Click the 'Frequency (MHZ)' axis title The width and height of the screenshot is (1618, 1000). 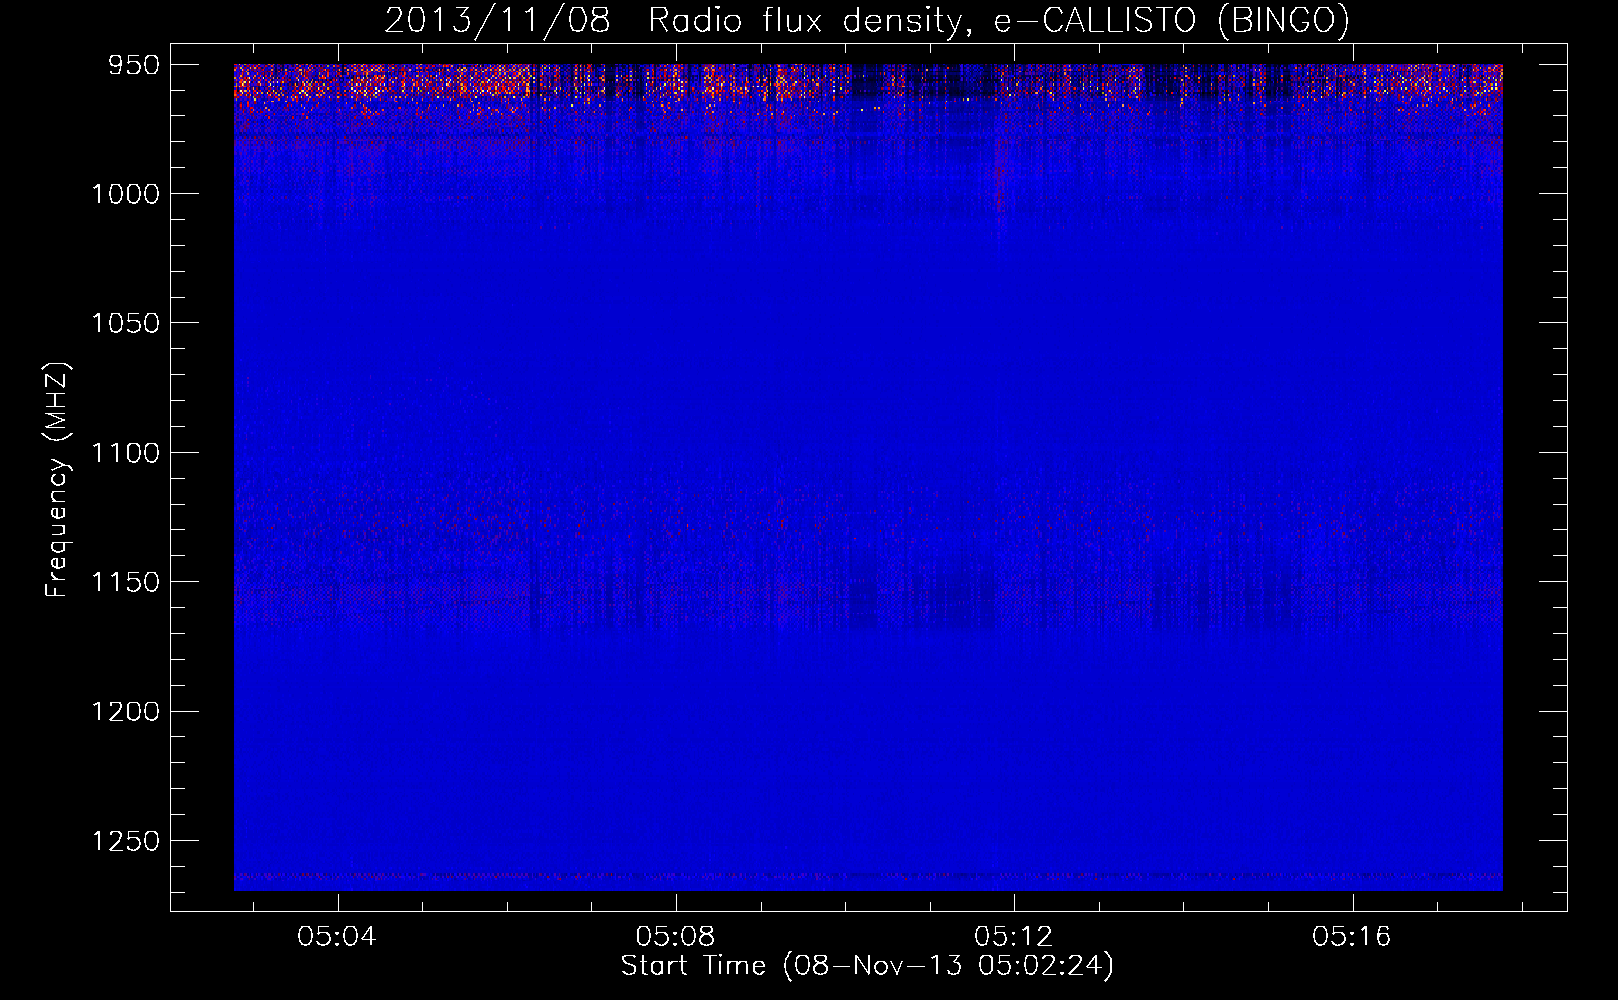58,480
